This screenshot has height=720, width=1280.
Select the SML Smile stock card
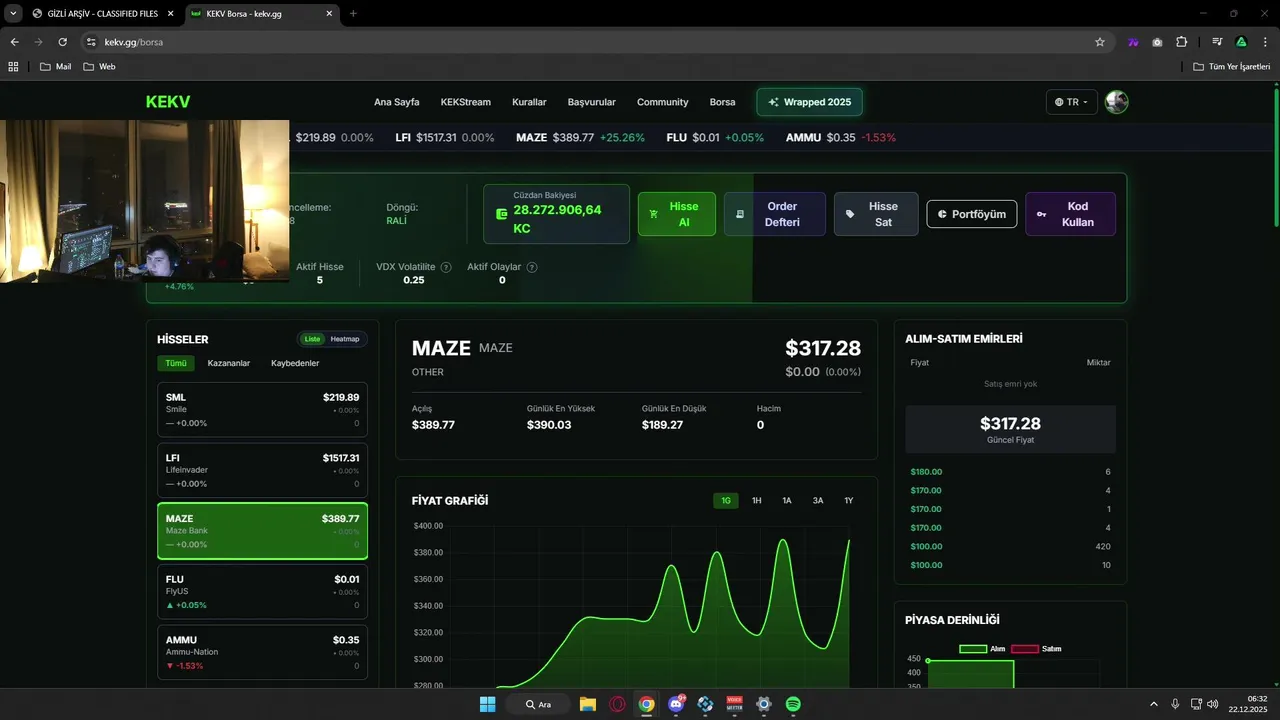point(262,410)
